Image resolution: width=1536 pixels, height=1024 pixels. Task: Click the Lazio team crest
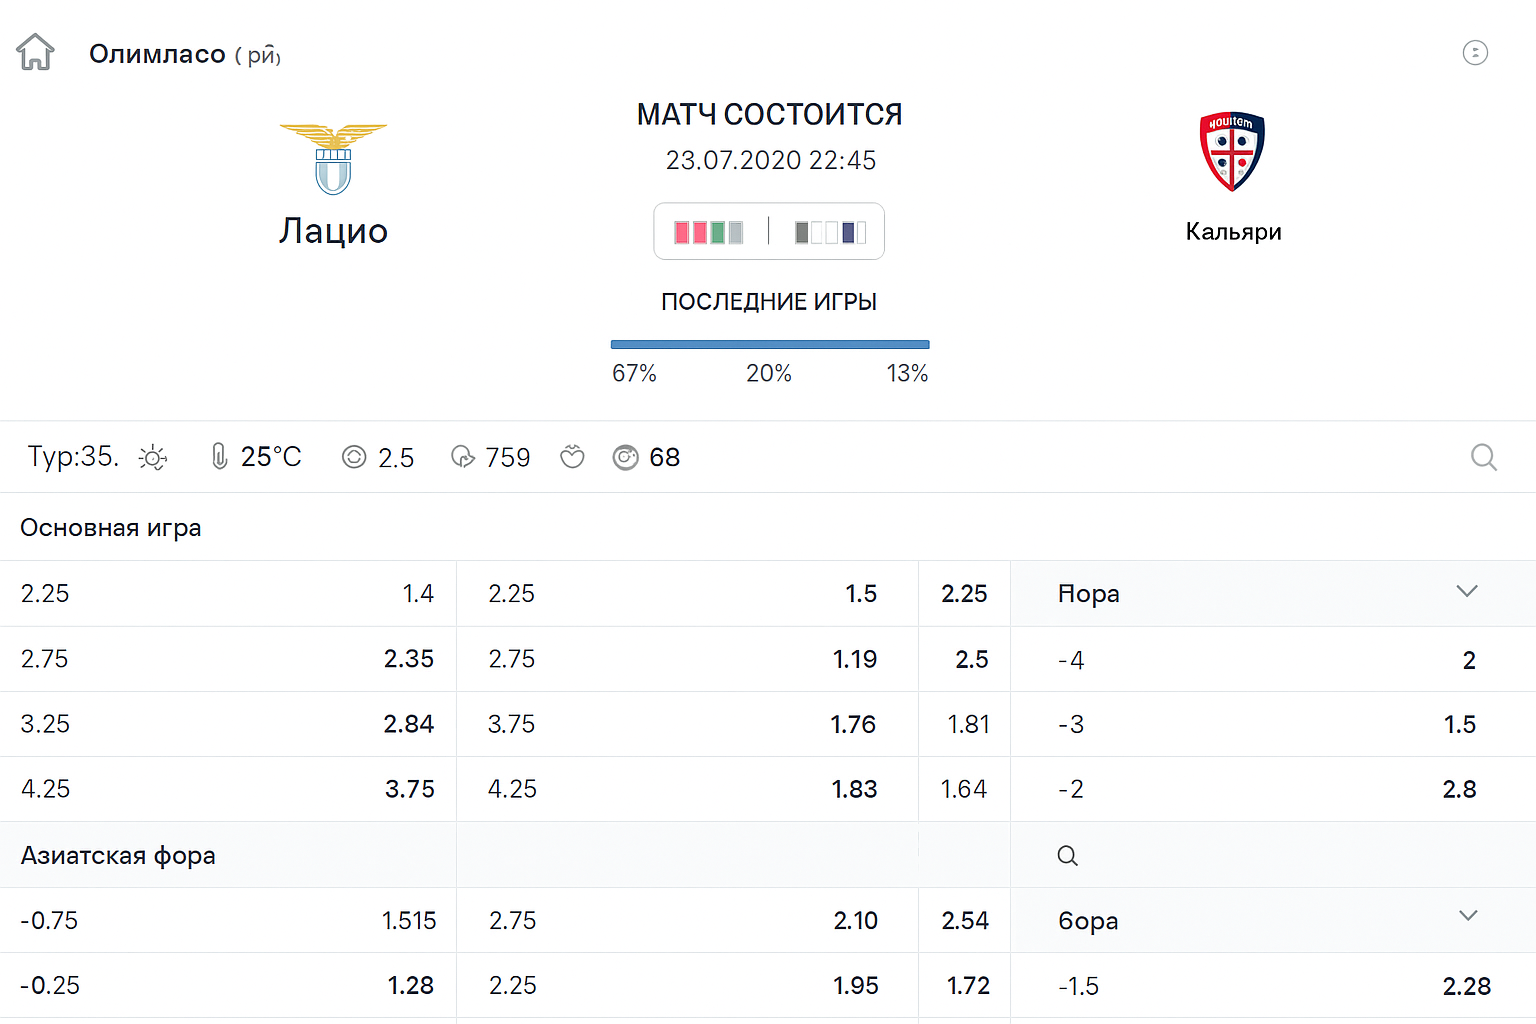333,159
